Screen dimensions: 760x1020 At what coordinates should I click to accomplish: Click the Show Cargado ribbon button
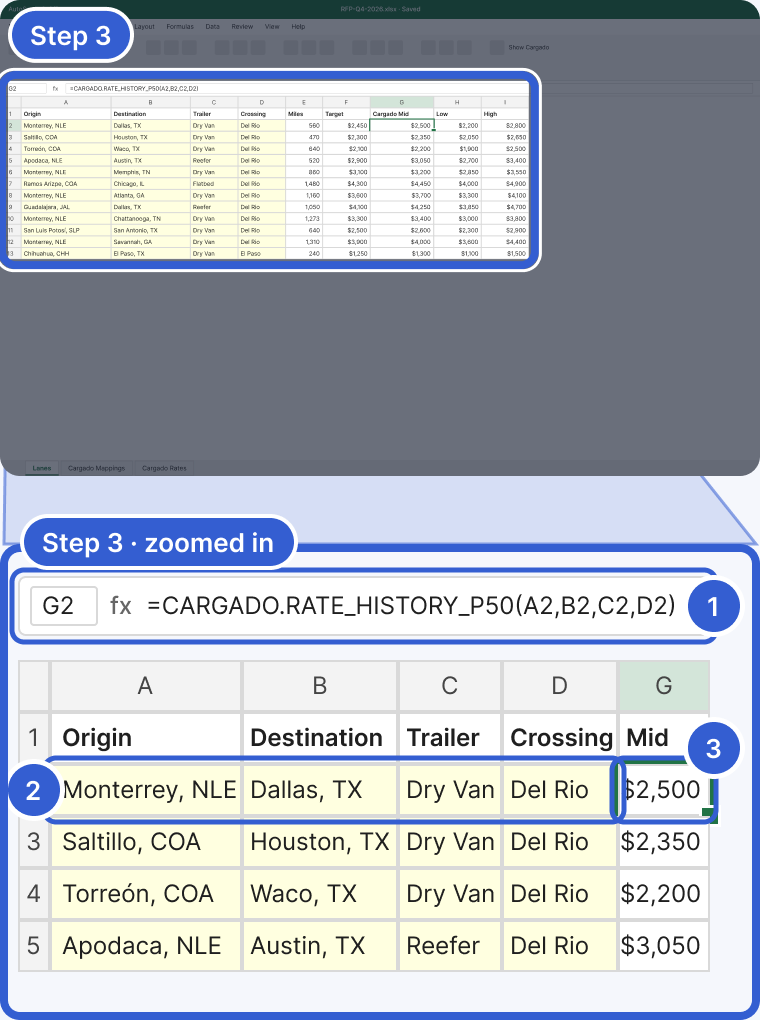pos(520,47)
